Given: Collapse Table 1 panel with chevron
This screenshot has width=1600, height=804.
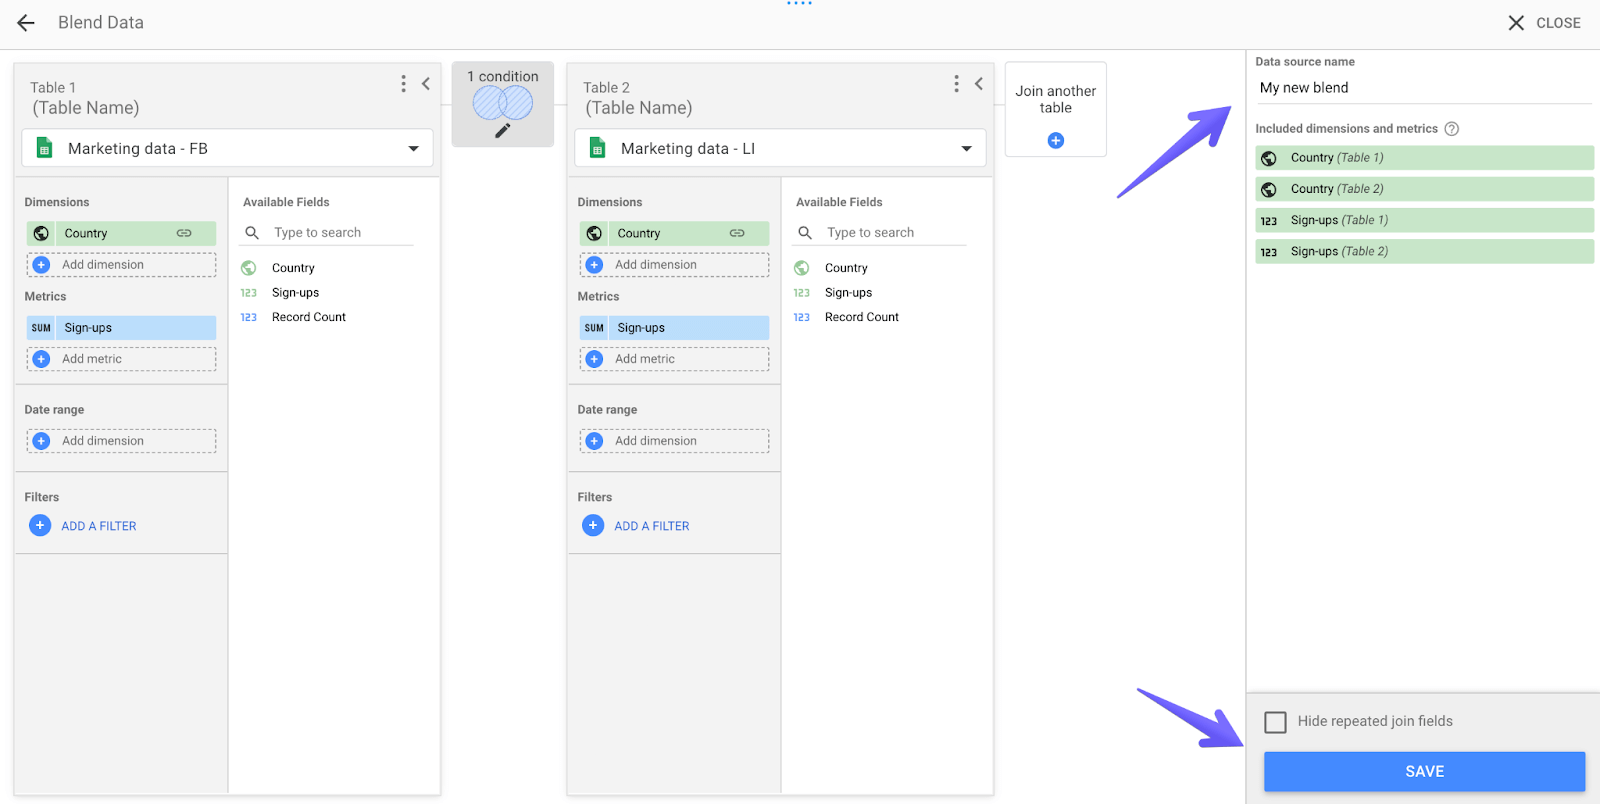Looking at the screenshot, I should click(x=426, y=84).
